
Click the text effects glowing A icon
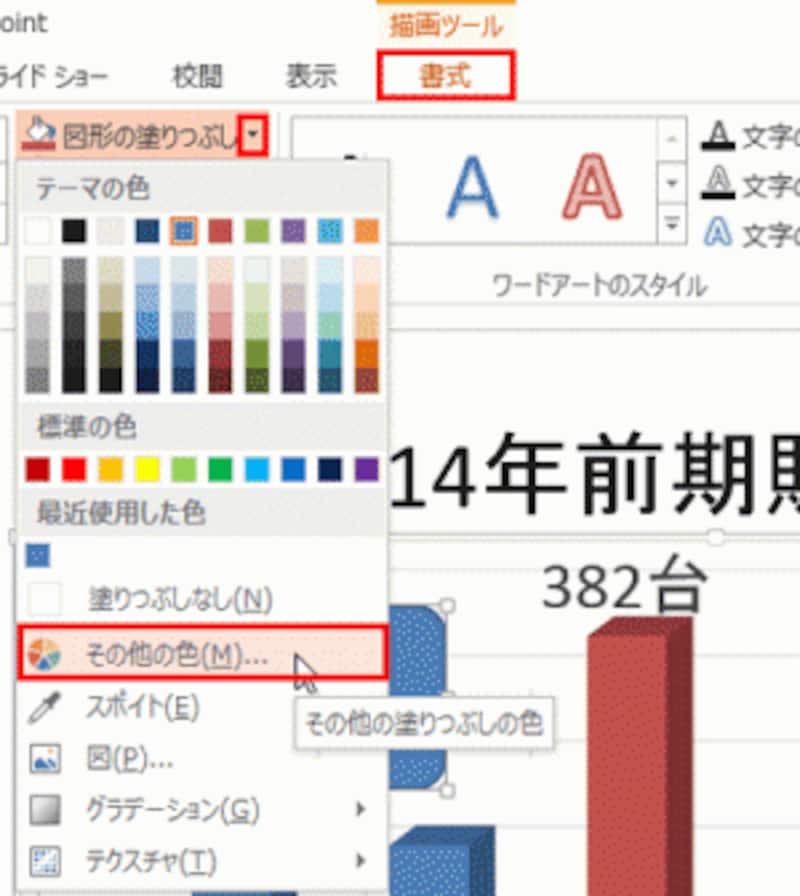coord(718,232)
